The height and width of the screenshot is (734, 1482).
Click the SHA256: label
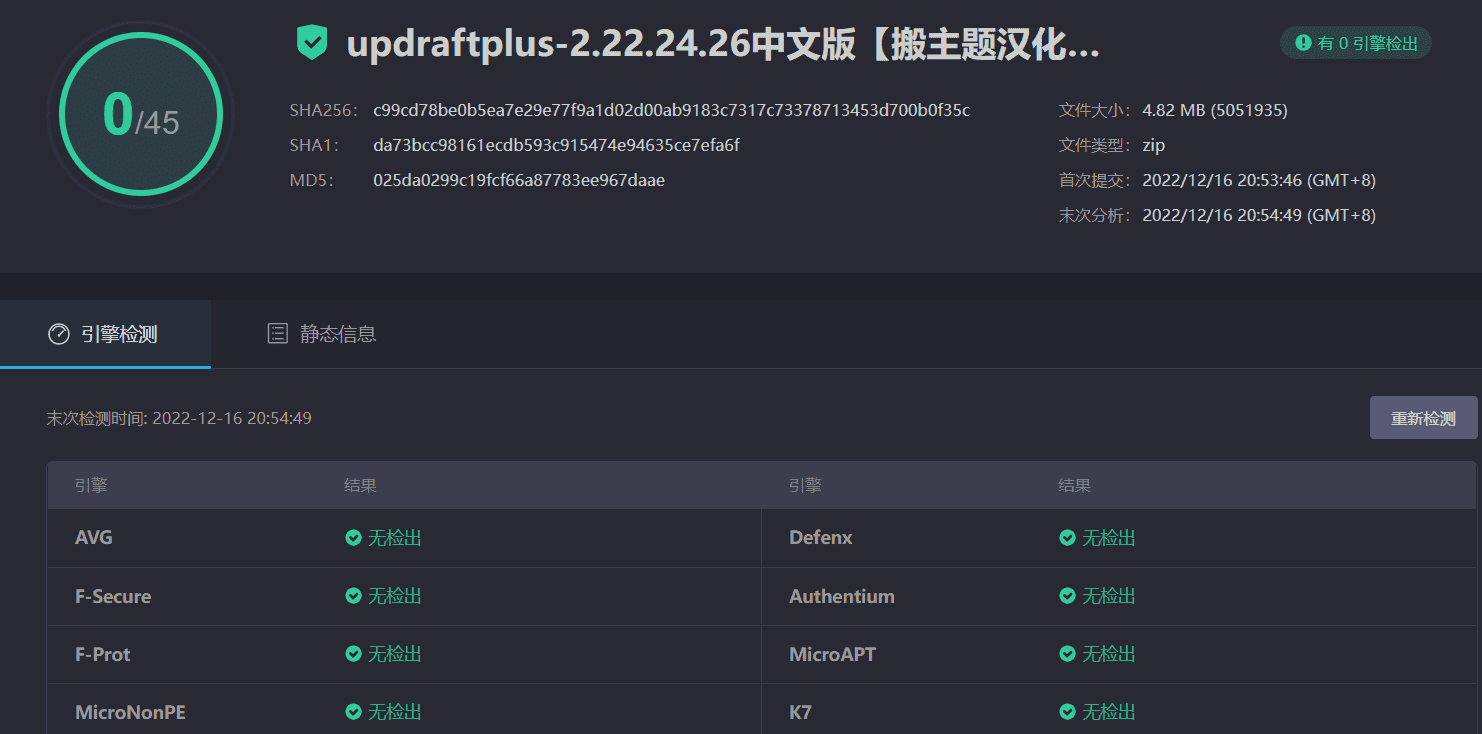[x=323, y=110]
